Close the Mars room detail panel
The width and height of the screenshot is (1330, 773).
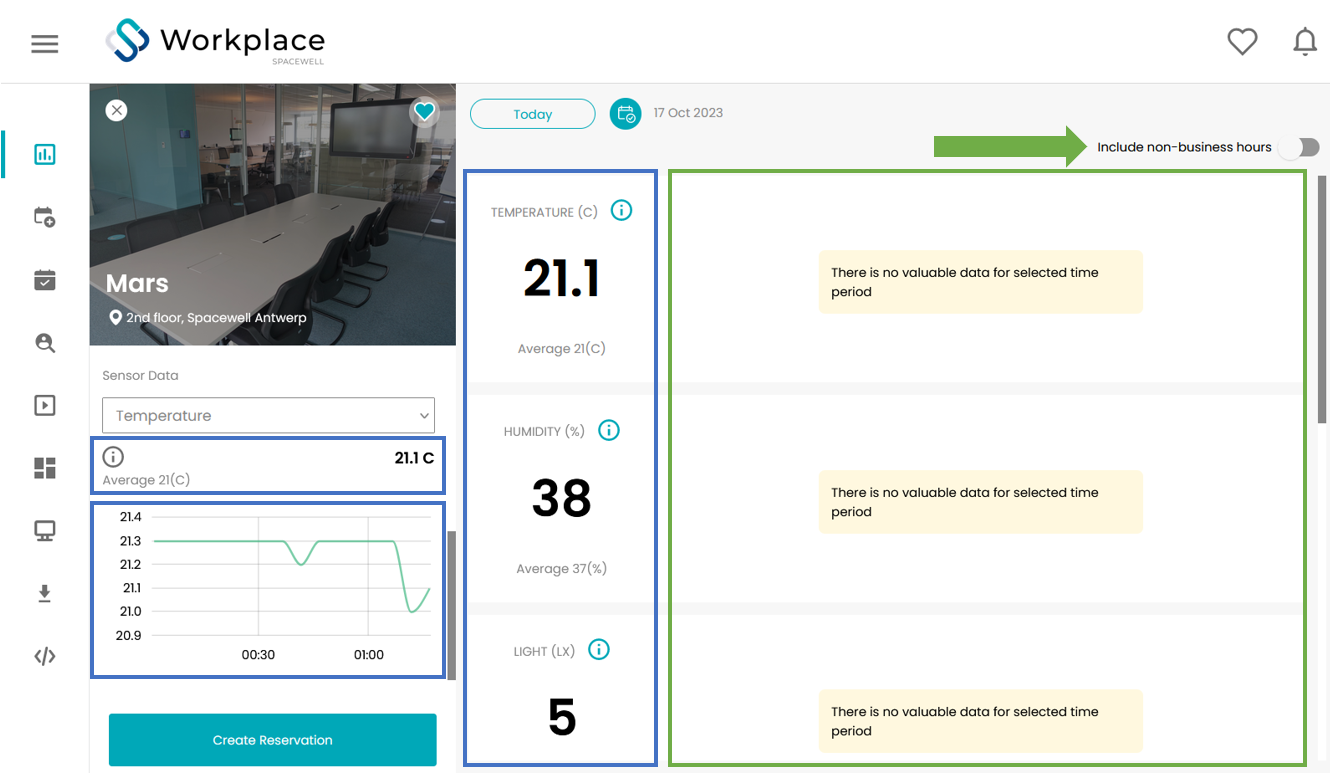117,110
